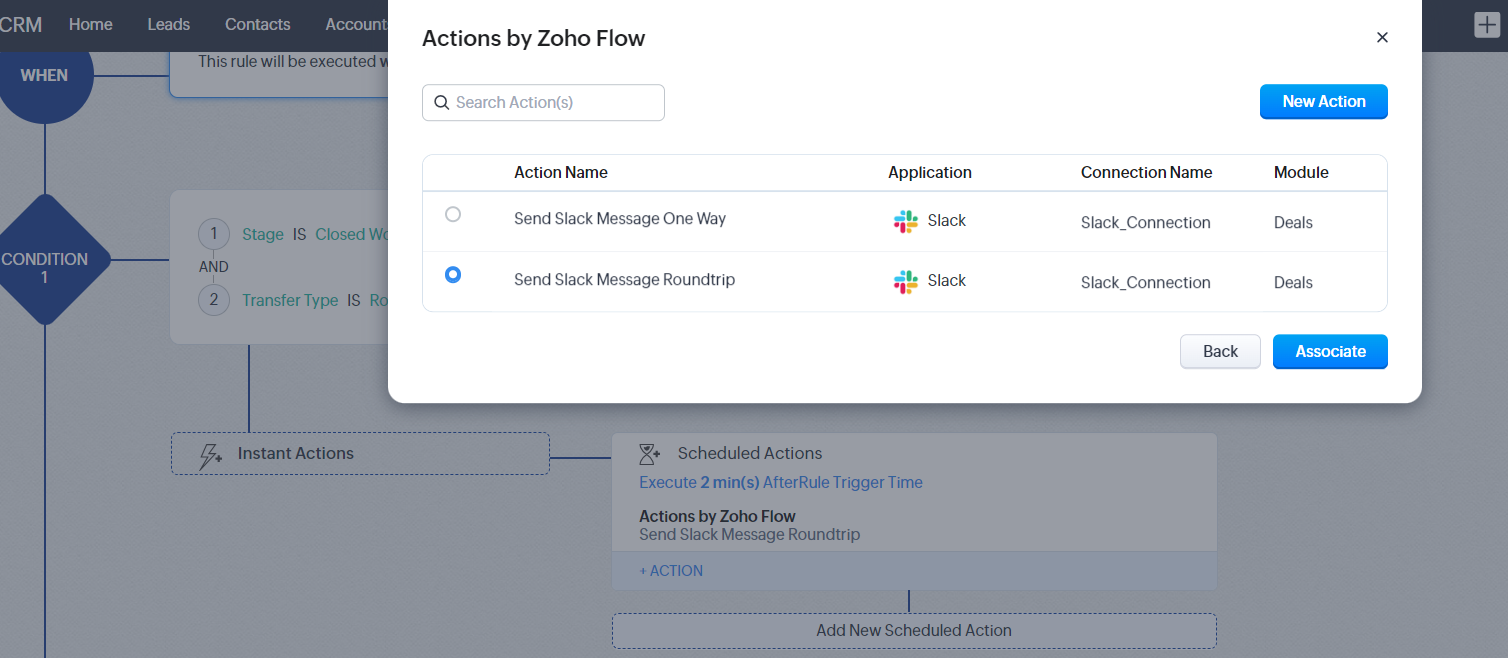
Task: Click the + ACTION link
Action: (x=671, y=571)
